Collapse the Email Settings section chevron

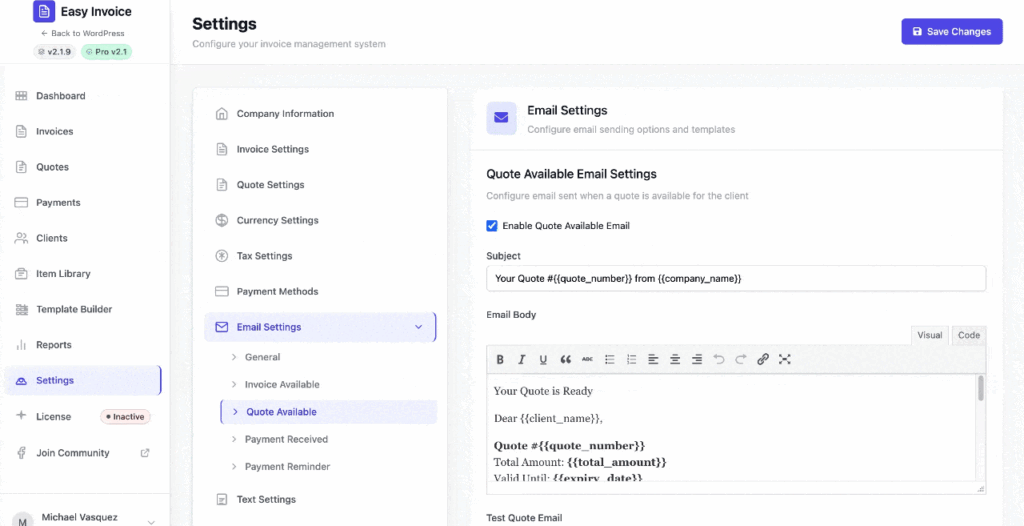coord(418,327)
